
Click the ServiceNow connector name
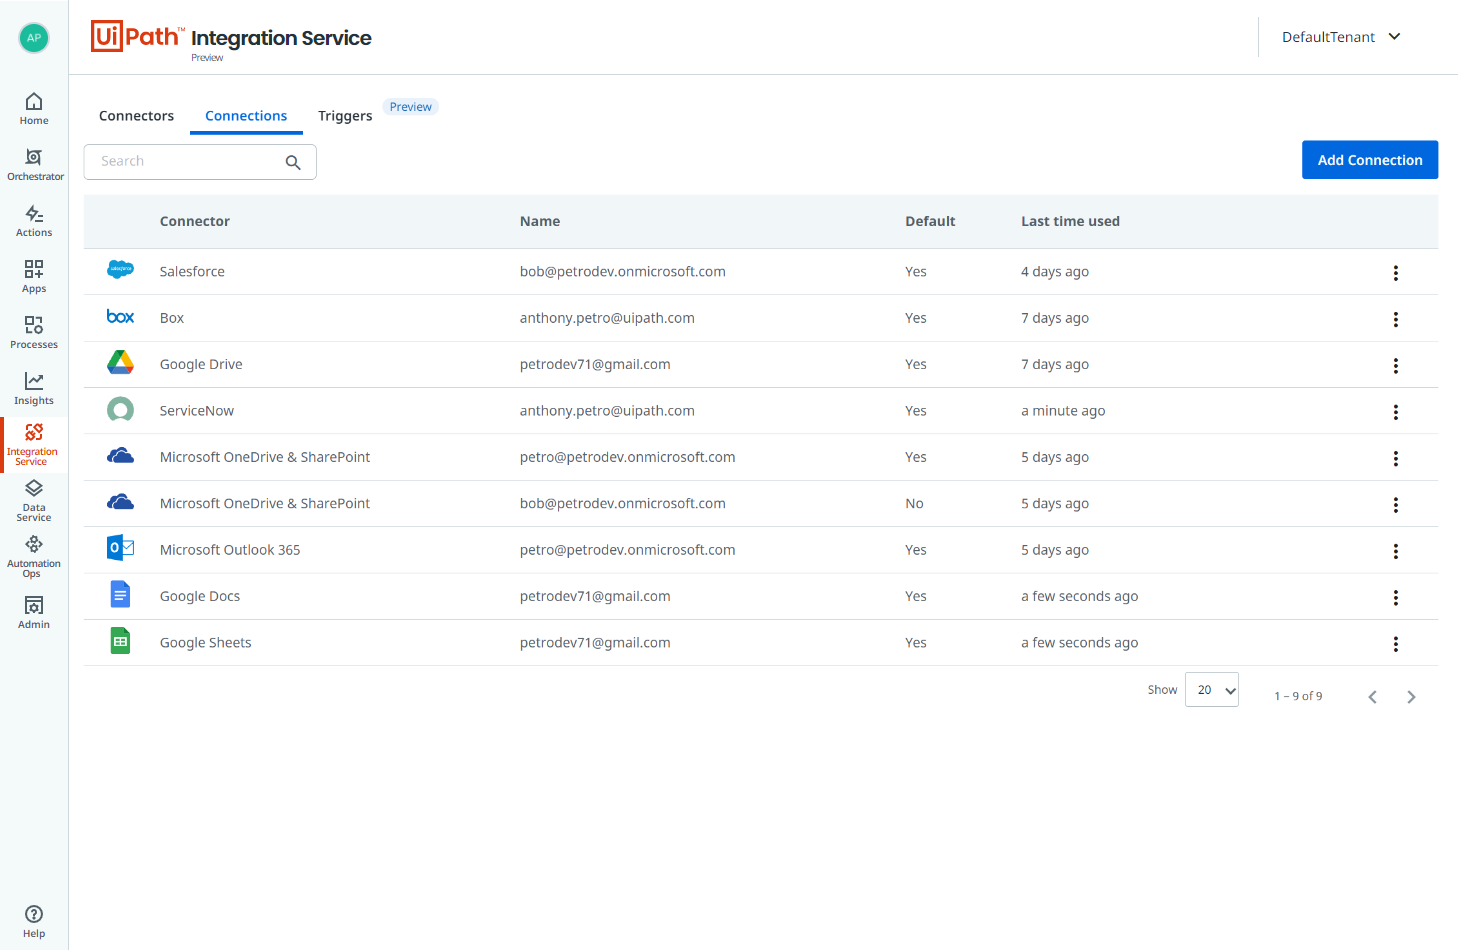(x=197, y=410)
